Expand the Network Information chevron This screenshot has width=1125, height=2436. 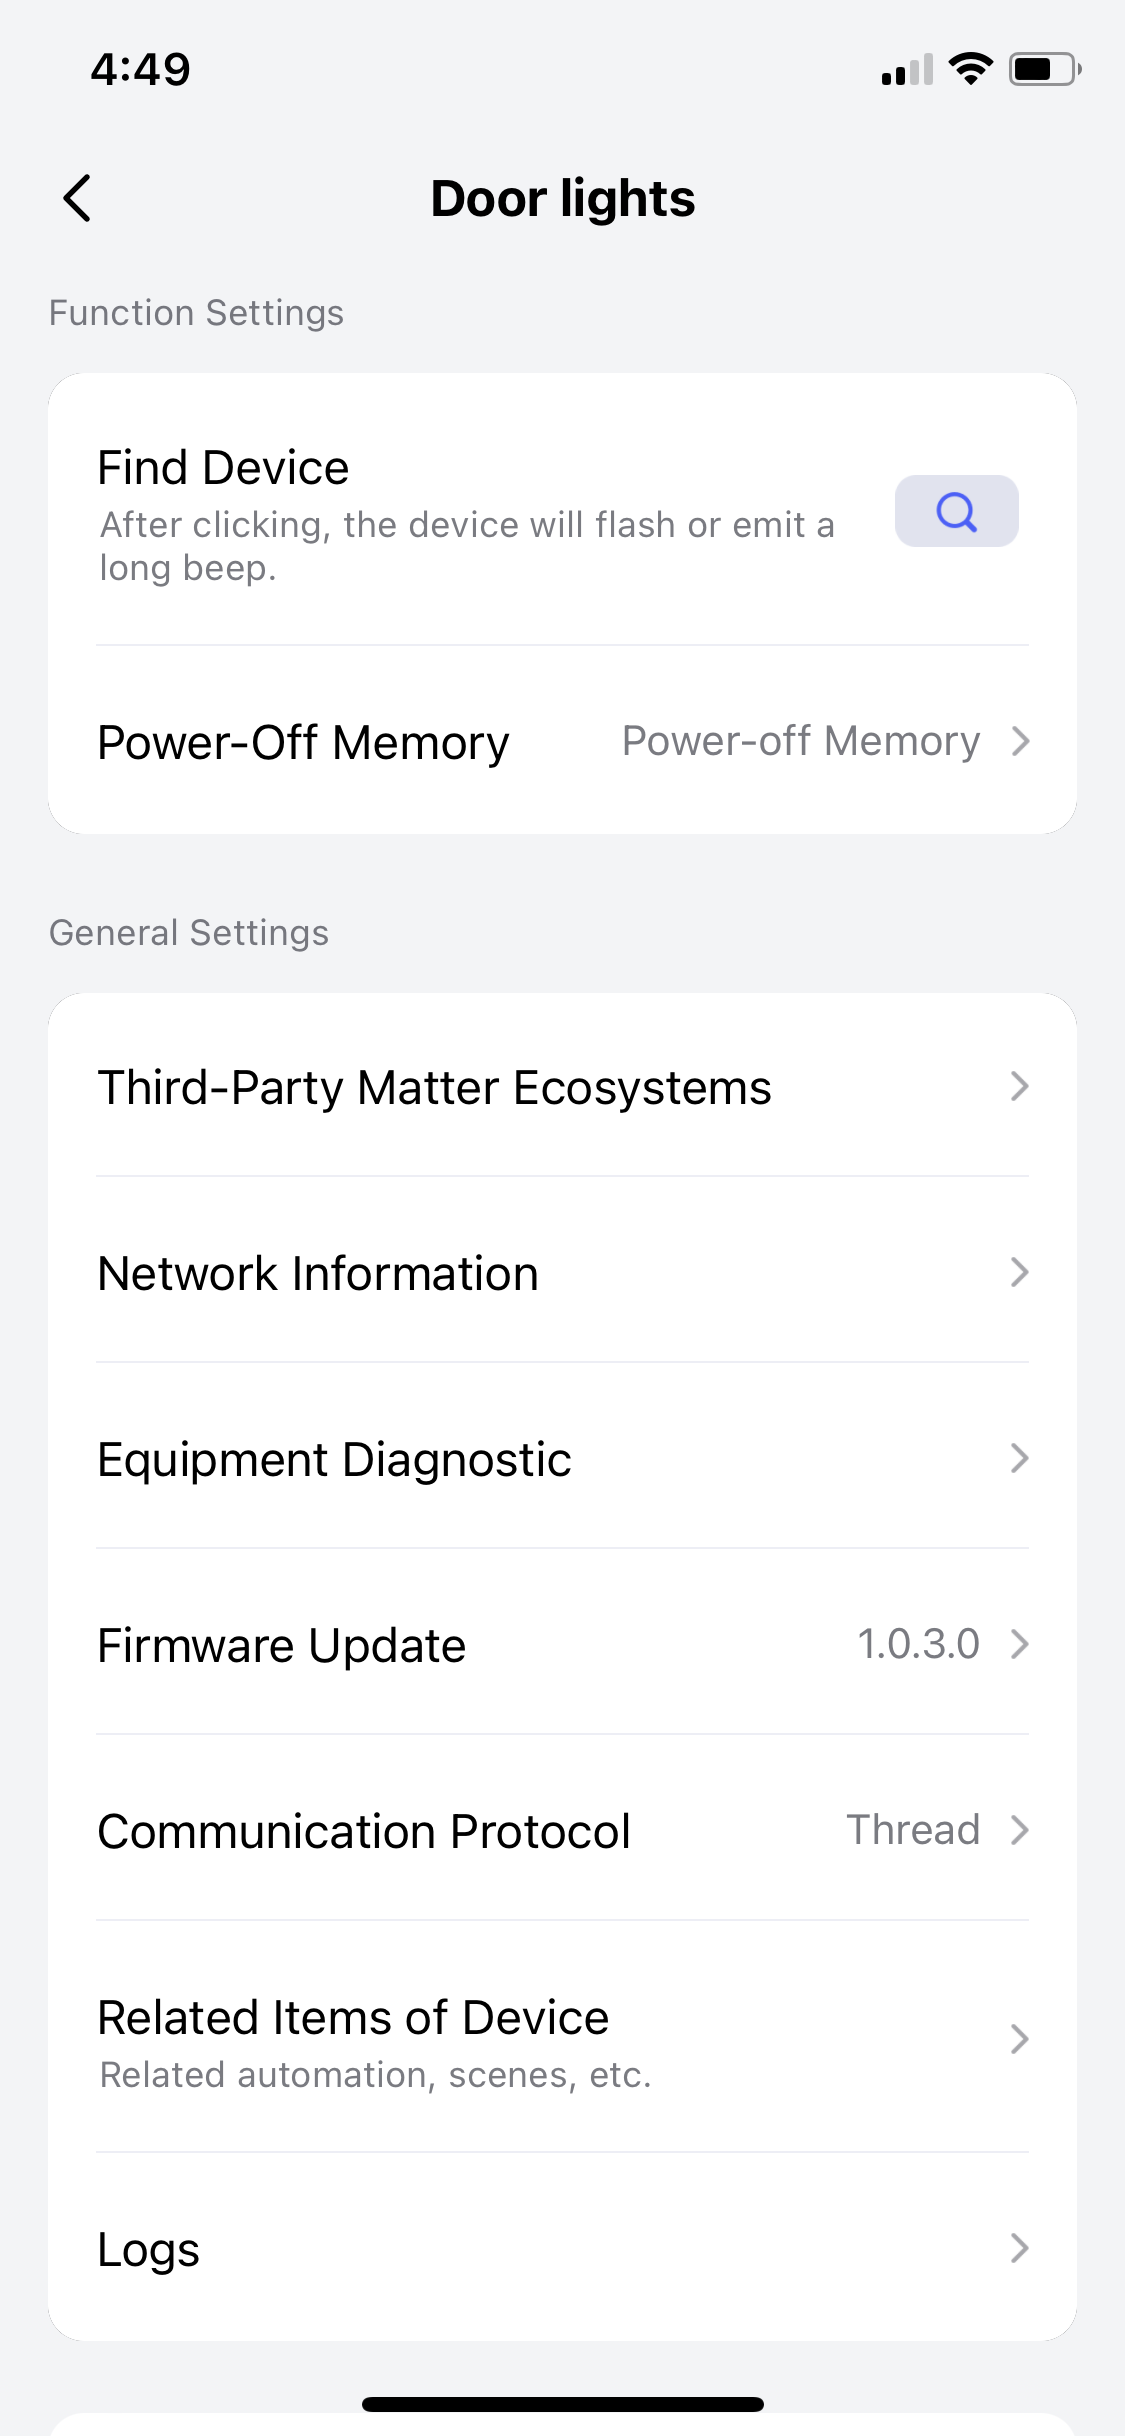(x=1019, y=1272)
